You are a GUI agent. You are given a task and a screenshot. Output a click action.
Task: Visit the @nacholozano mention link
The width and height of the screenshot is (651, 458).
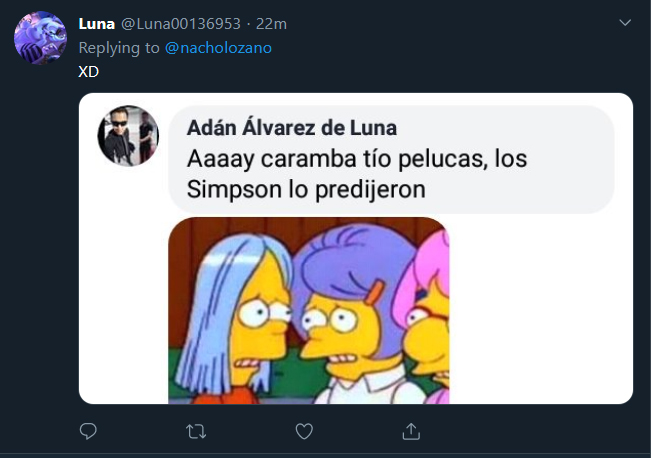point(218,48)
